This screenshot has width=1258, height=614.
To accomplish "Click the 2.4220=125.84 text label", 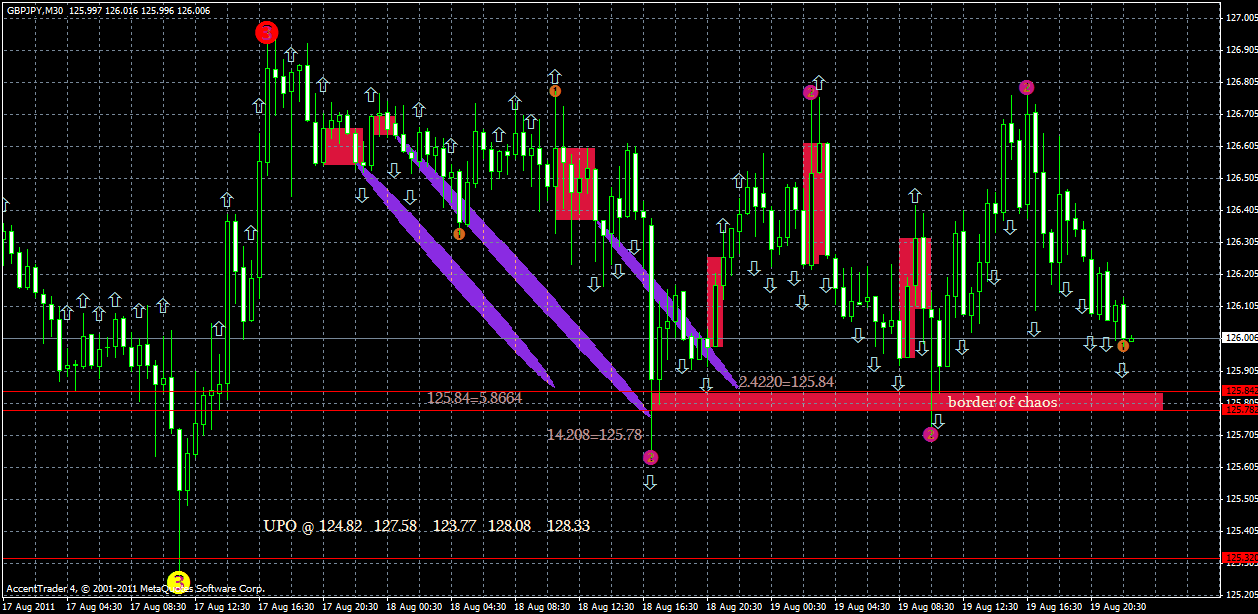I will pos(785,383).
